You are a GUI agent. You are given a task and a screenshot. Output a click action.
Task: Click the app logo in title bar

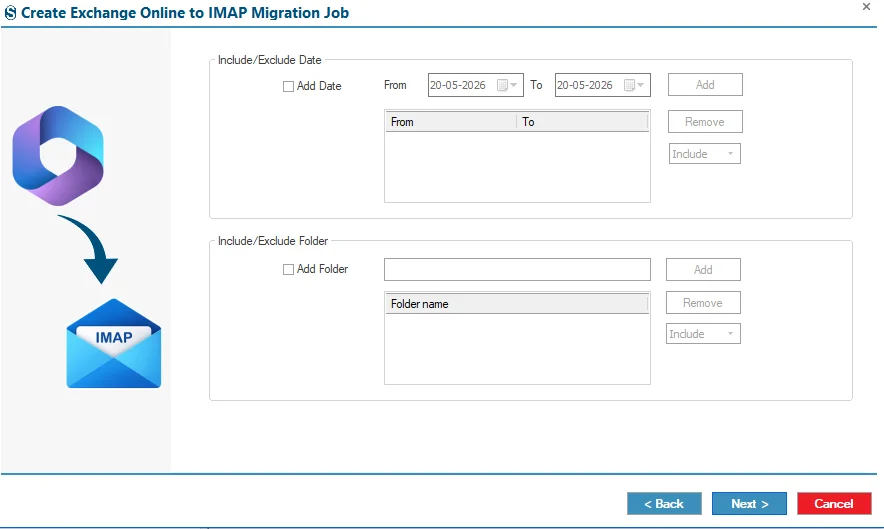(x=10, y=12)
